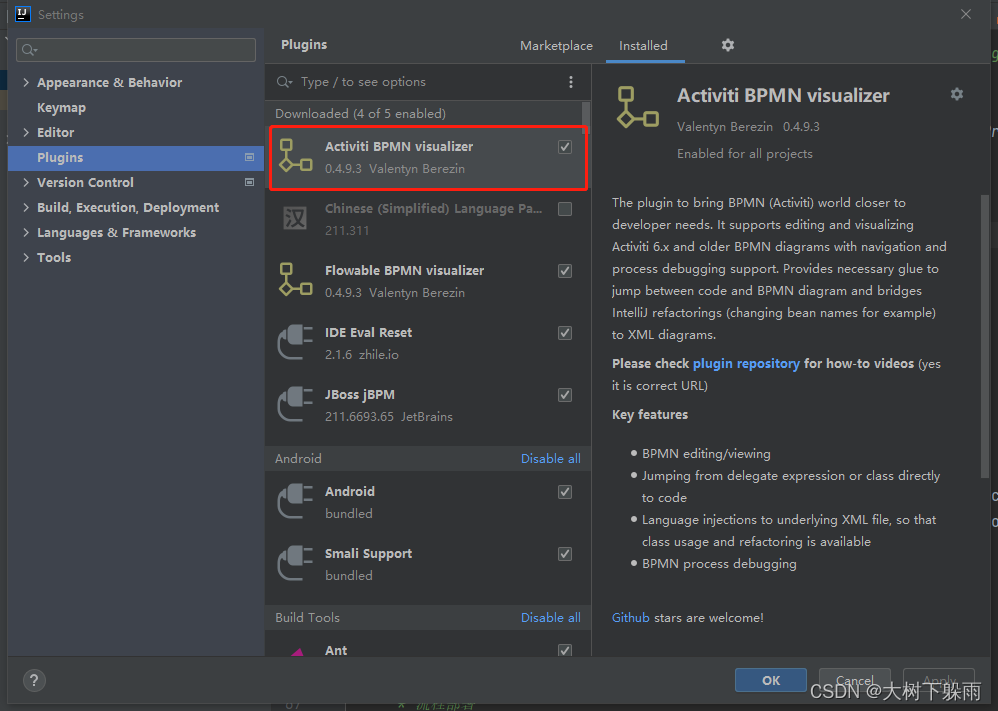This screenshot has height=711, width=998.
Task: Open the Github link
Action: (630, 618)
